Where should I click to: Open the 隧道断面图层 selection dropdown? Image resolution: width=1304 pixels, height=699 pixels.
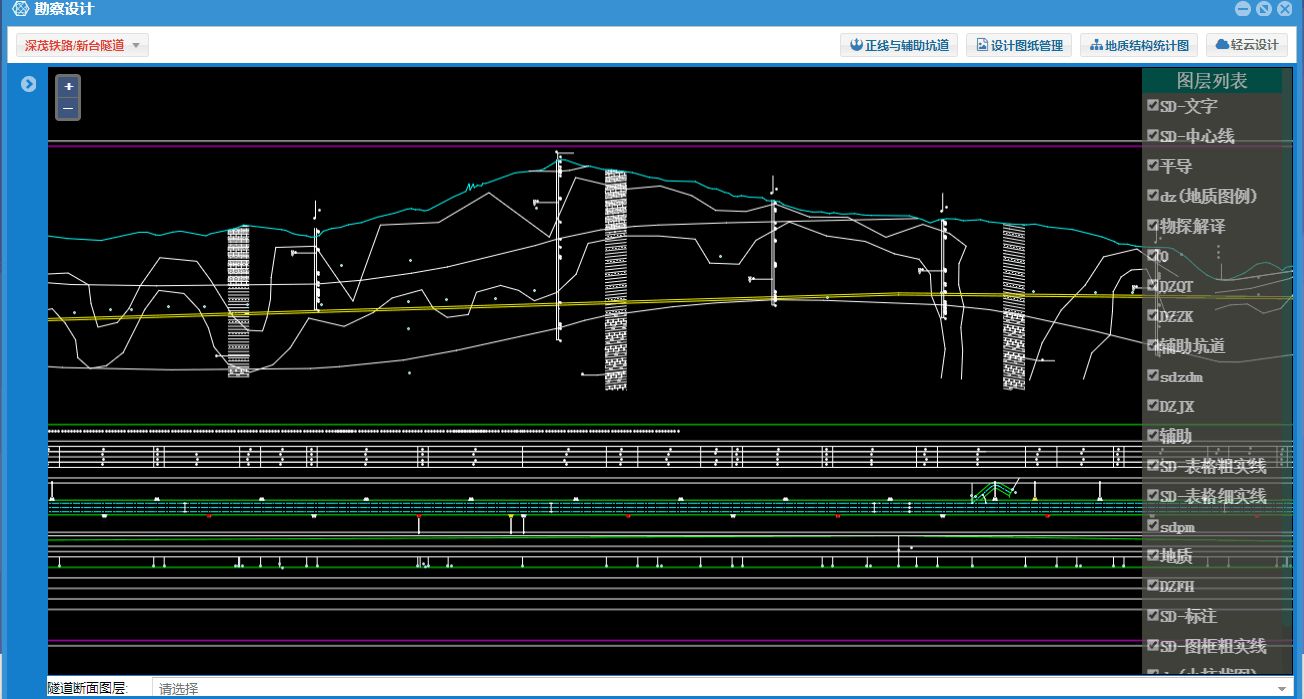click(x=720, y=688)
